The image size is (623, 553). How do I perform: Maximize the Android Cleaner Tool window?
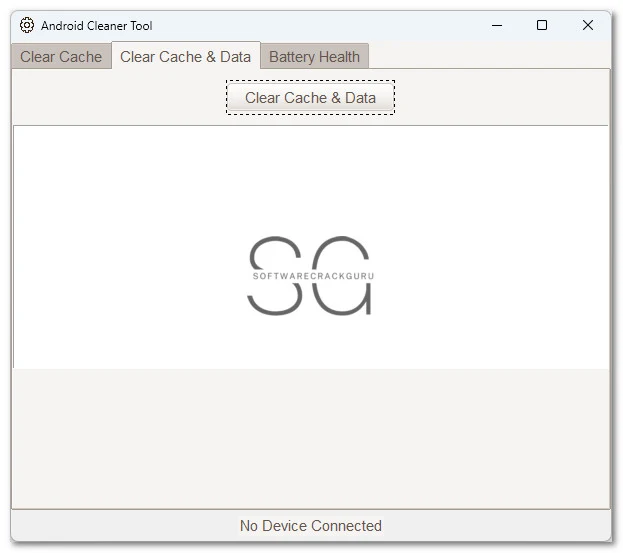tap(542, 25)
